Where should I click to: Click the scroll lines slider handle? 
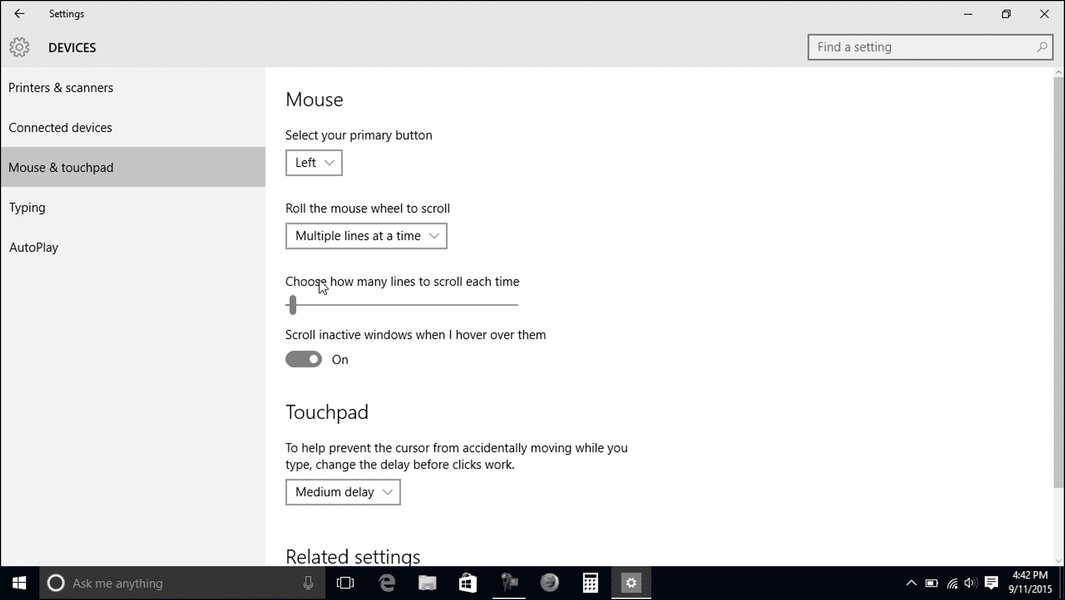tap(293, 304)
